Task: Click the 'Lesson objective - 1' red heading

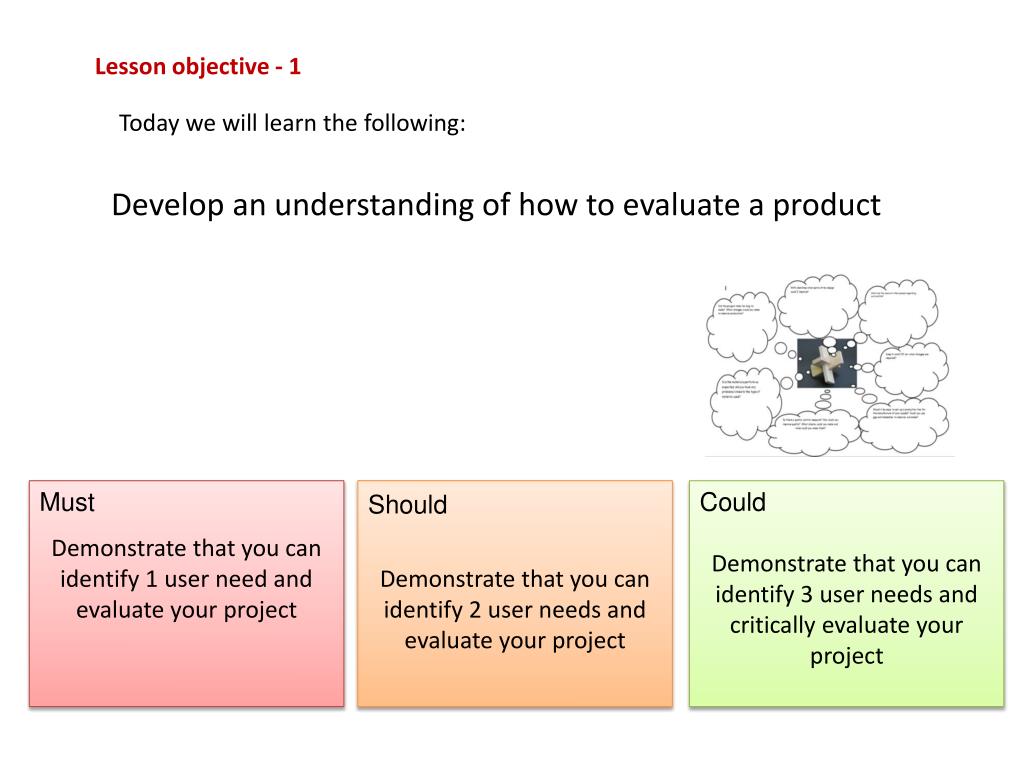Action: (x=197, y=67)
